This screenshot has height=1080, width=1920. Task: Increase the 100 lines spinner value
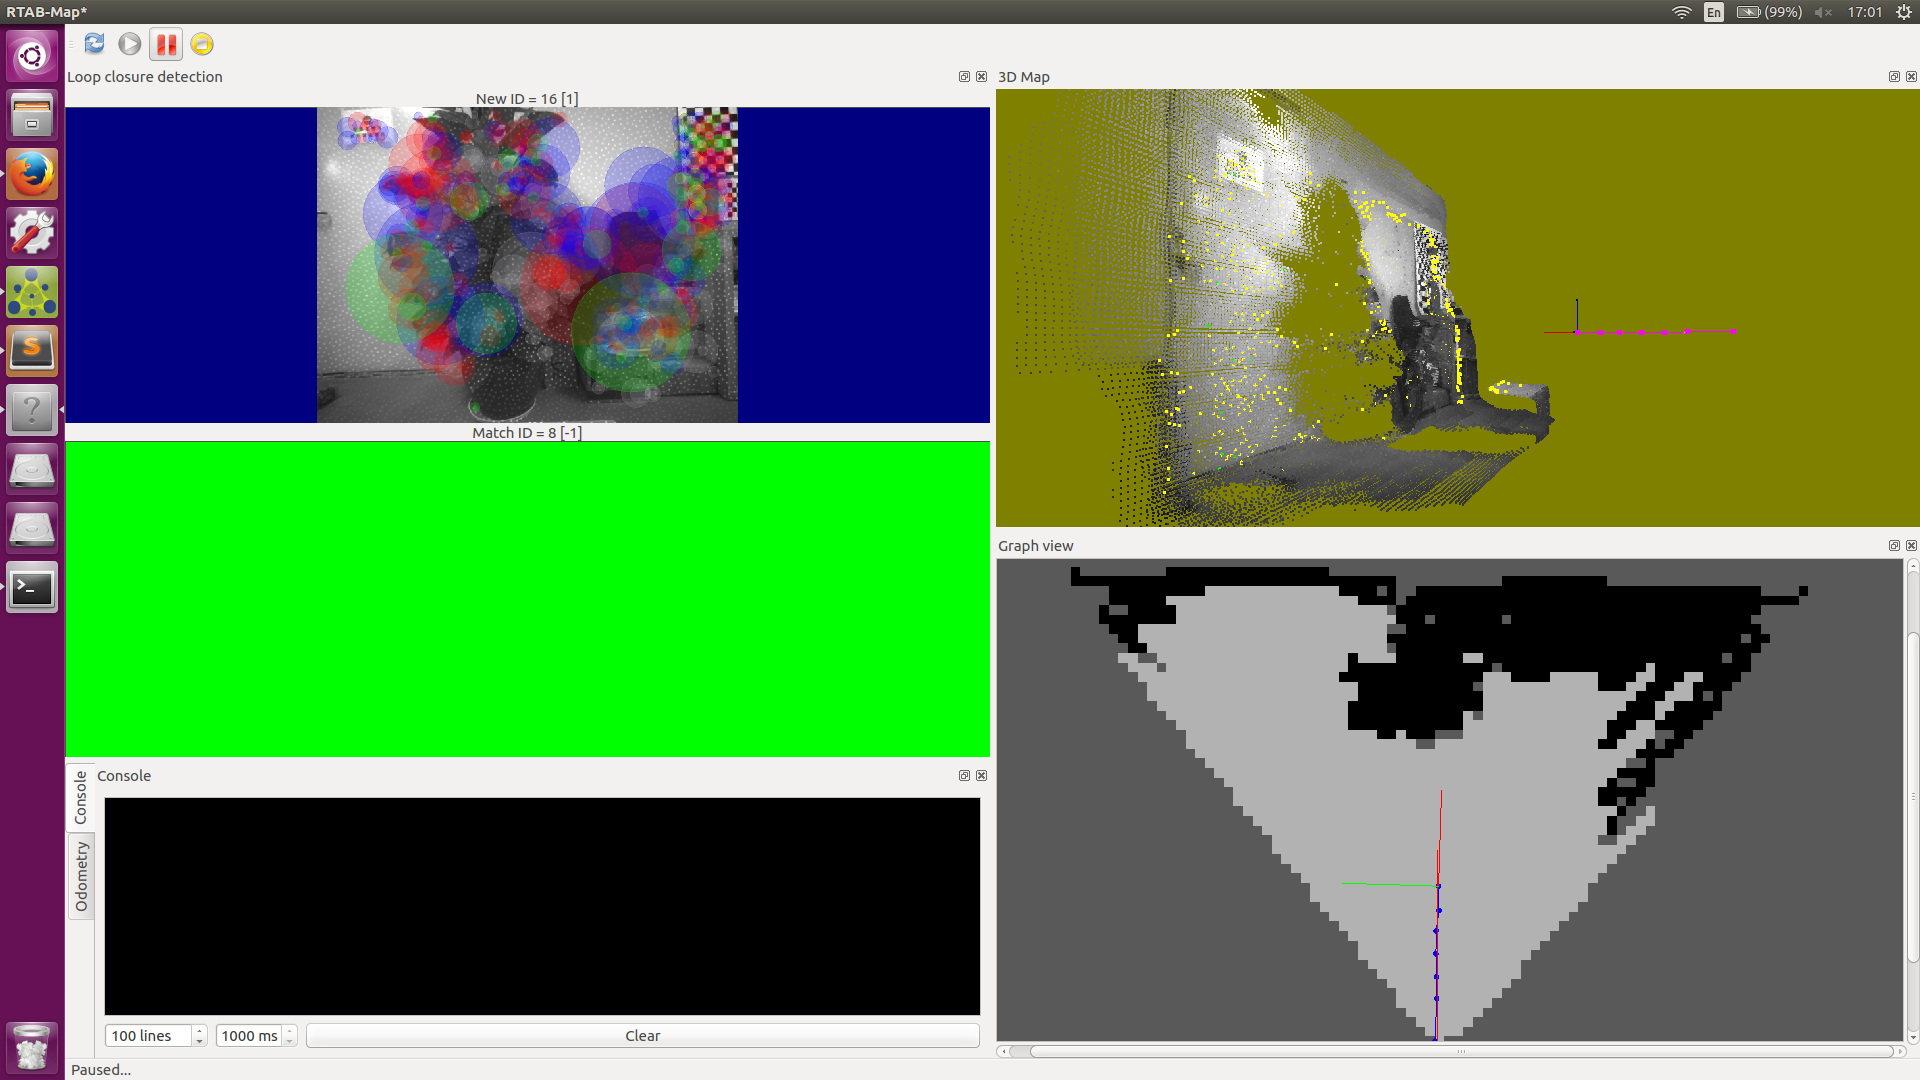click(200, 1030)
